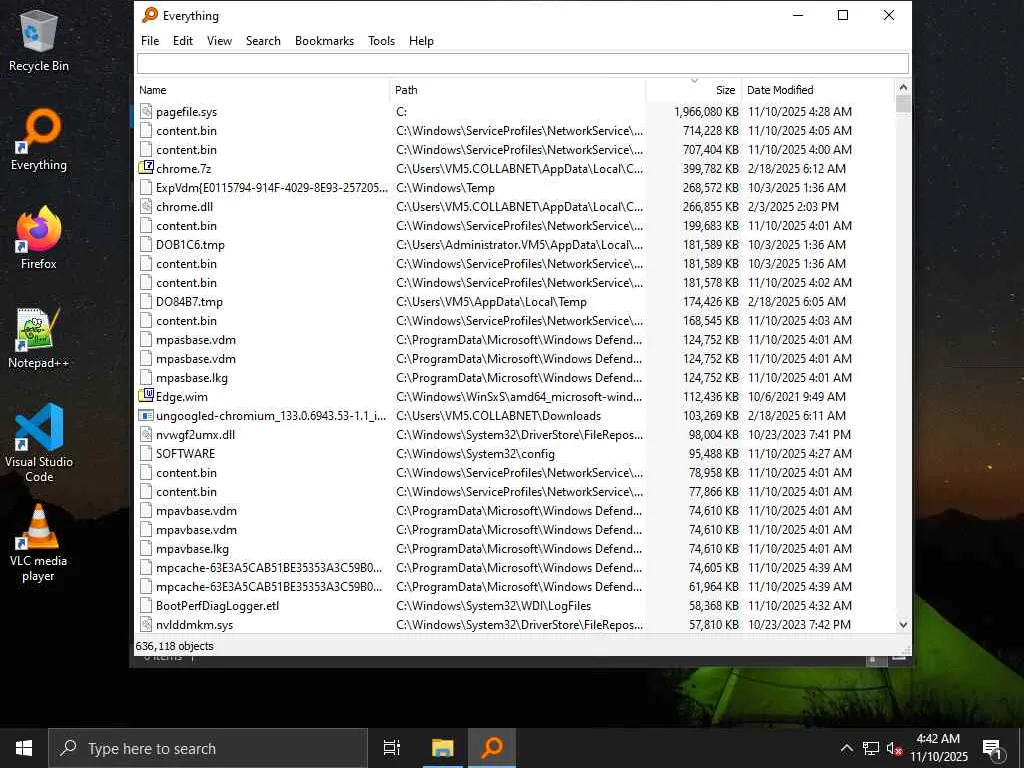Click the network status tray icon

(x=871, y=748)
